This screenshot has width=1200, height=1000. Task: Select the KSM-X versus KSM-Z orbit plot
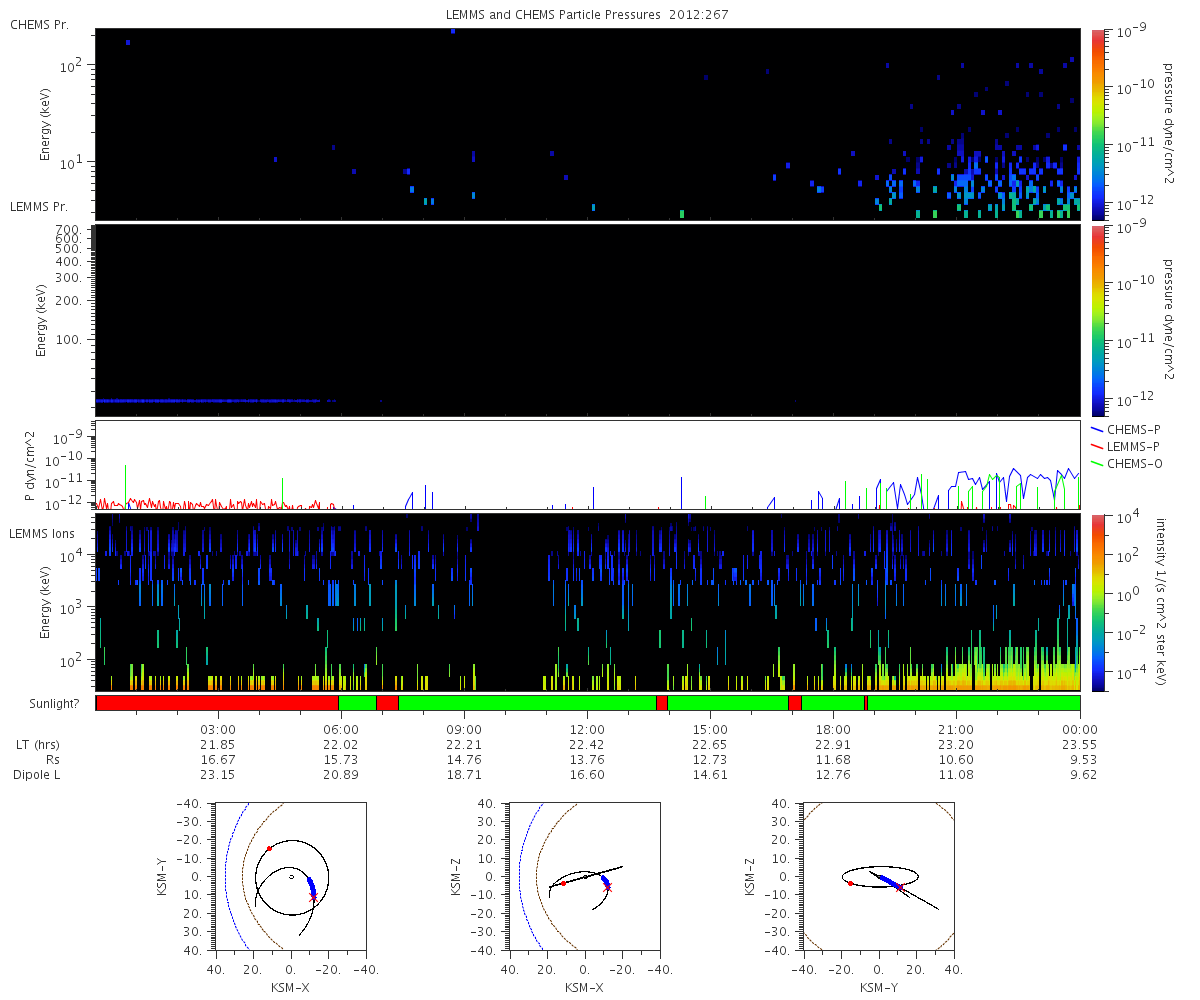(x=585, y=876)
